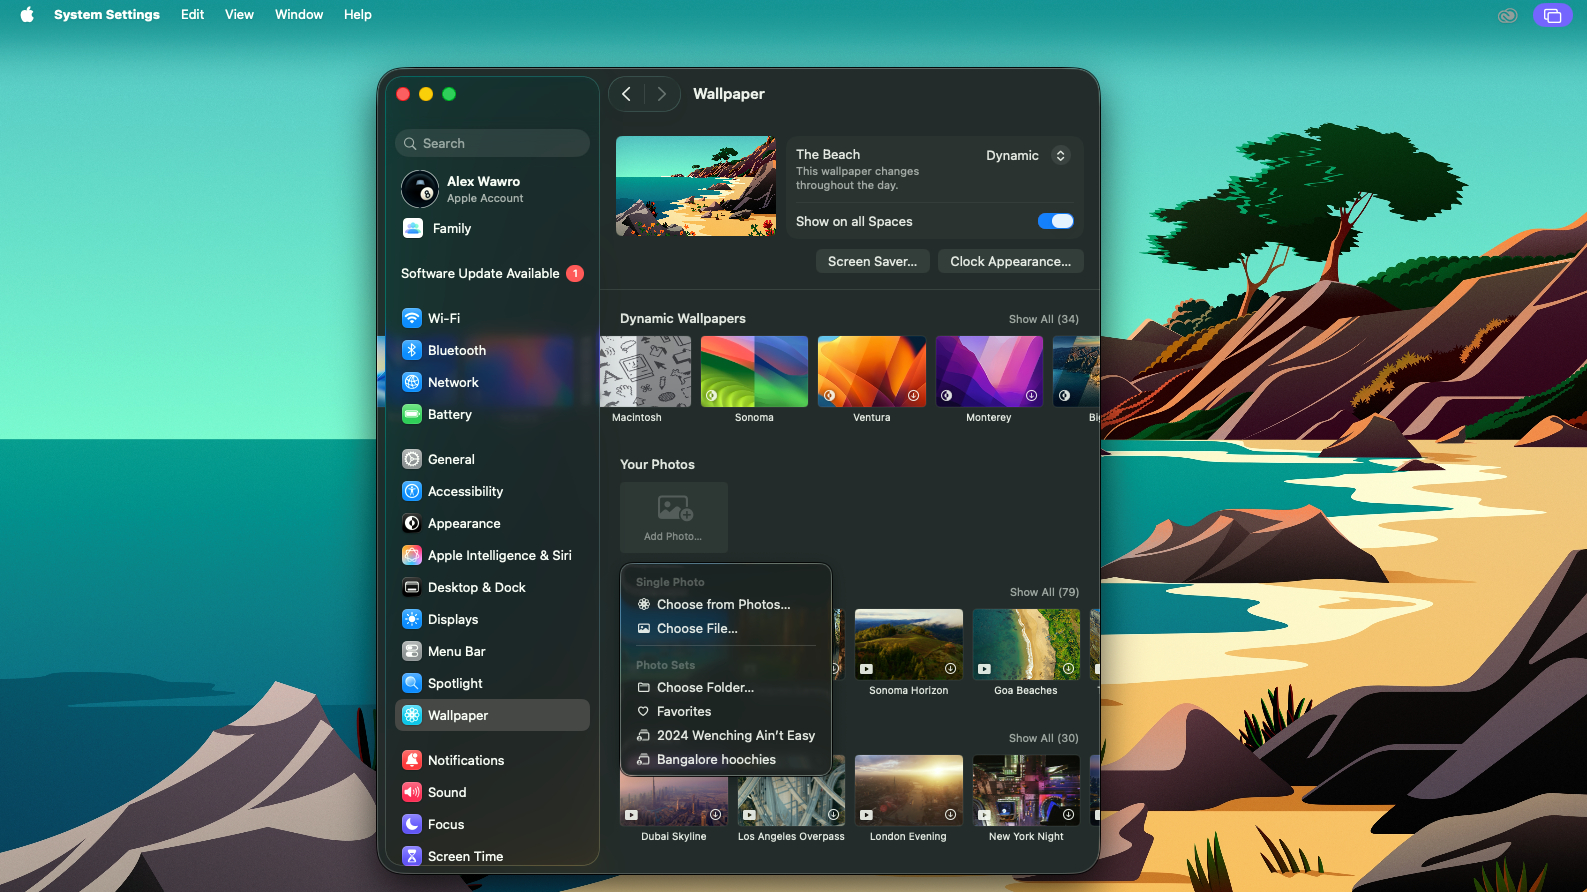Choose 'Choose from Photos...' in the popup menu
Viewport: 1587px width, 892px height.
(x=726, y=604)
